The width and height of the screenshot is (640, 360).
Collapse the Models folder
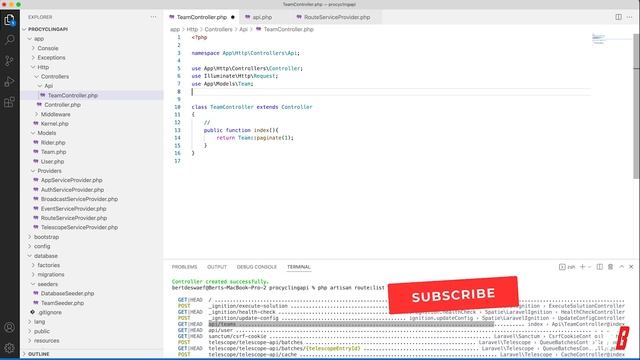47,133
